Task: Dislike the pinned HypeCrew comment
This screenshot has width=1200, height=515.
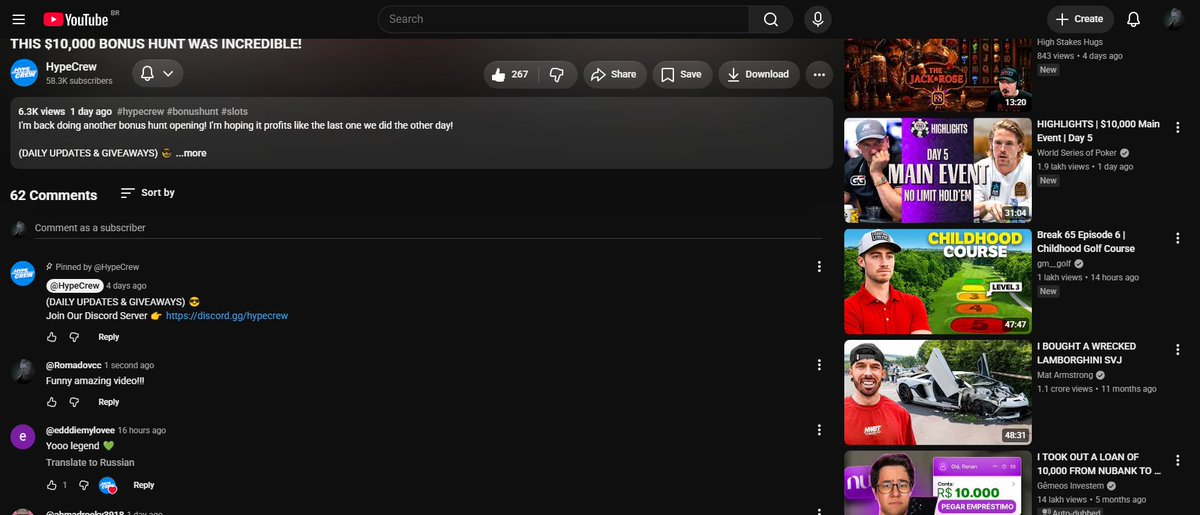Action: click(x=74, y=337)
